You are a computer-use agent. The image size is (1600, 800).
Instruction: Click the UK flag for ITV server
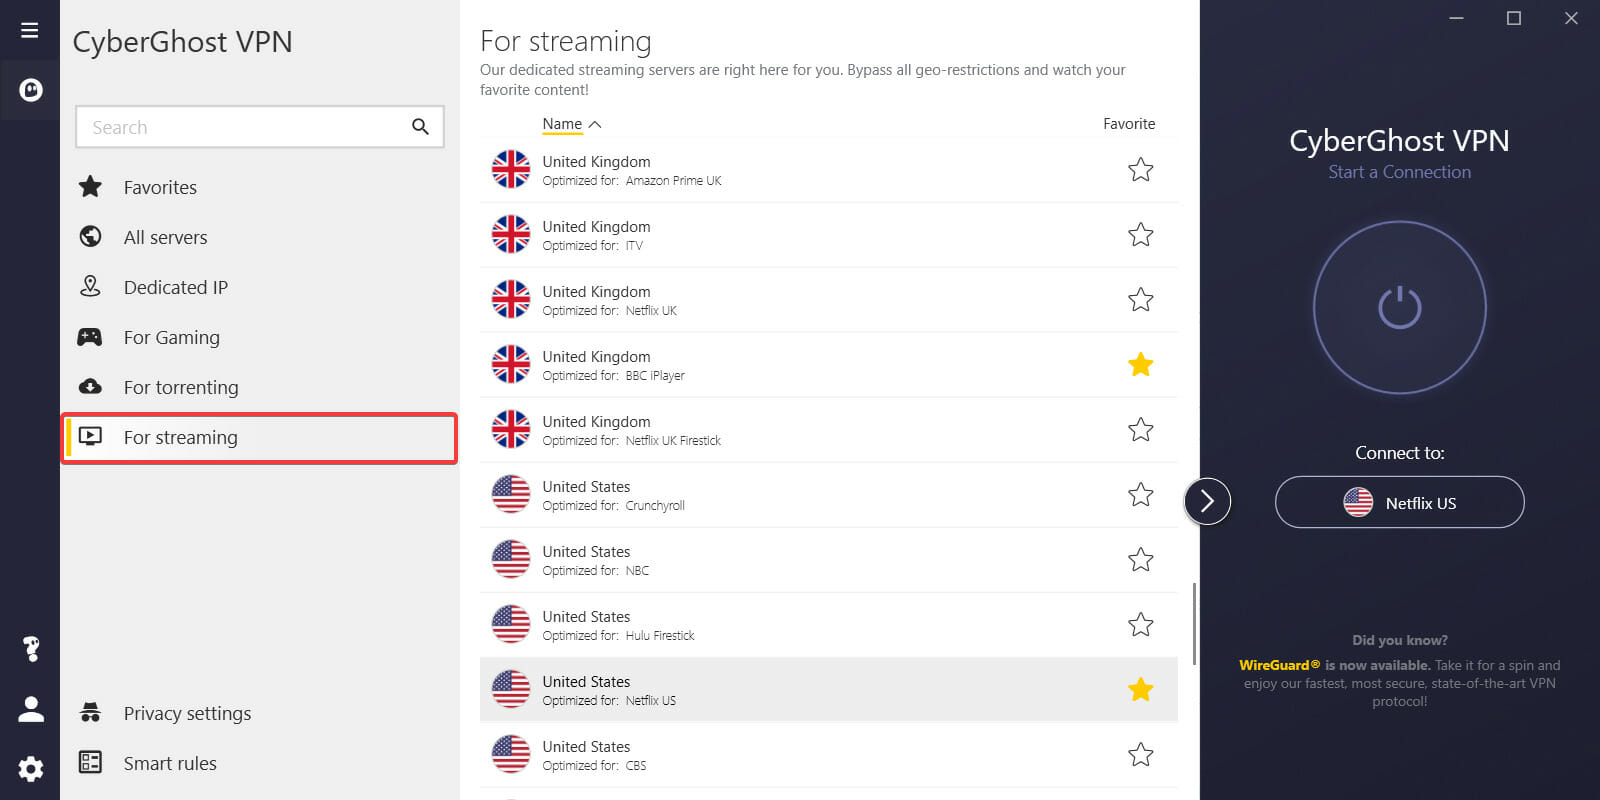tap(511, 235)
